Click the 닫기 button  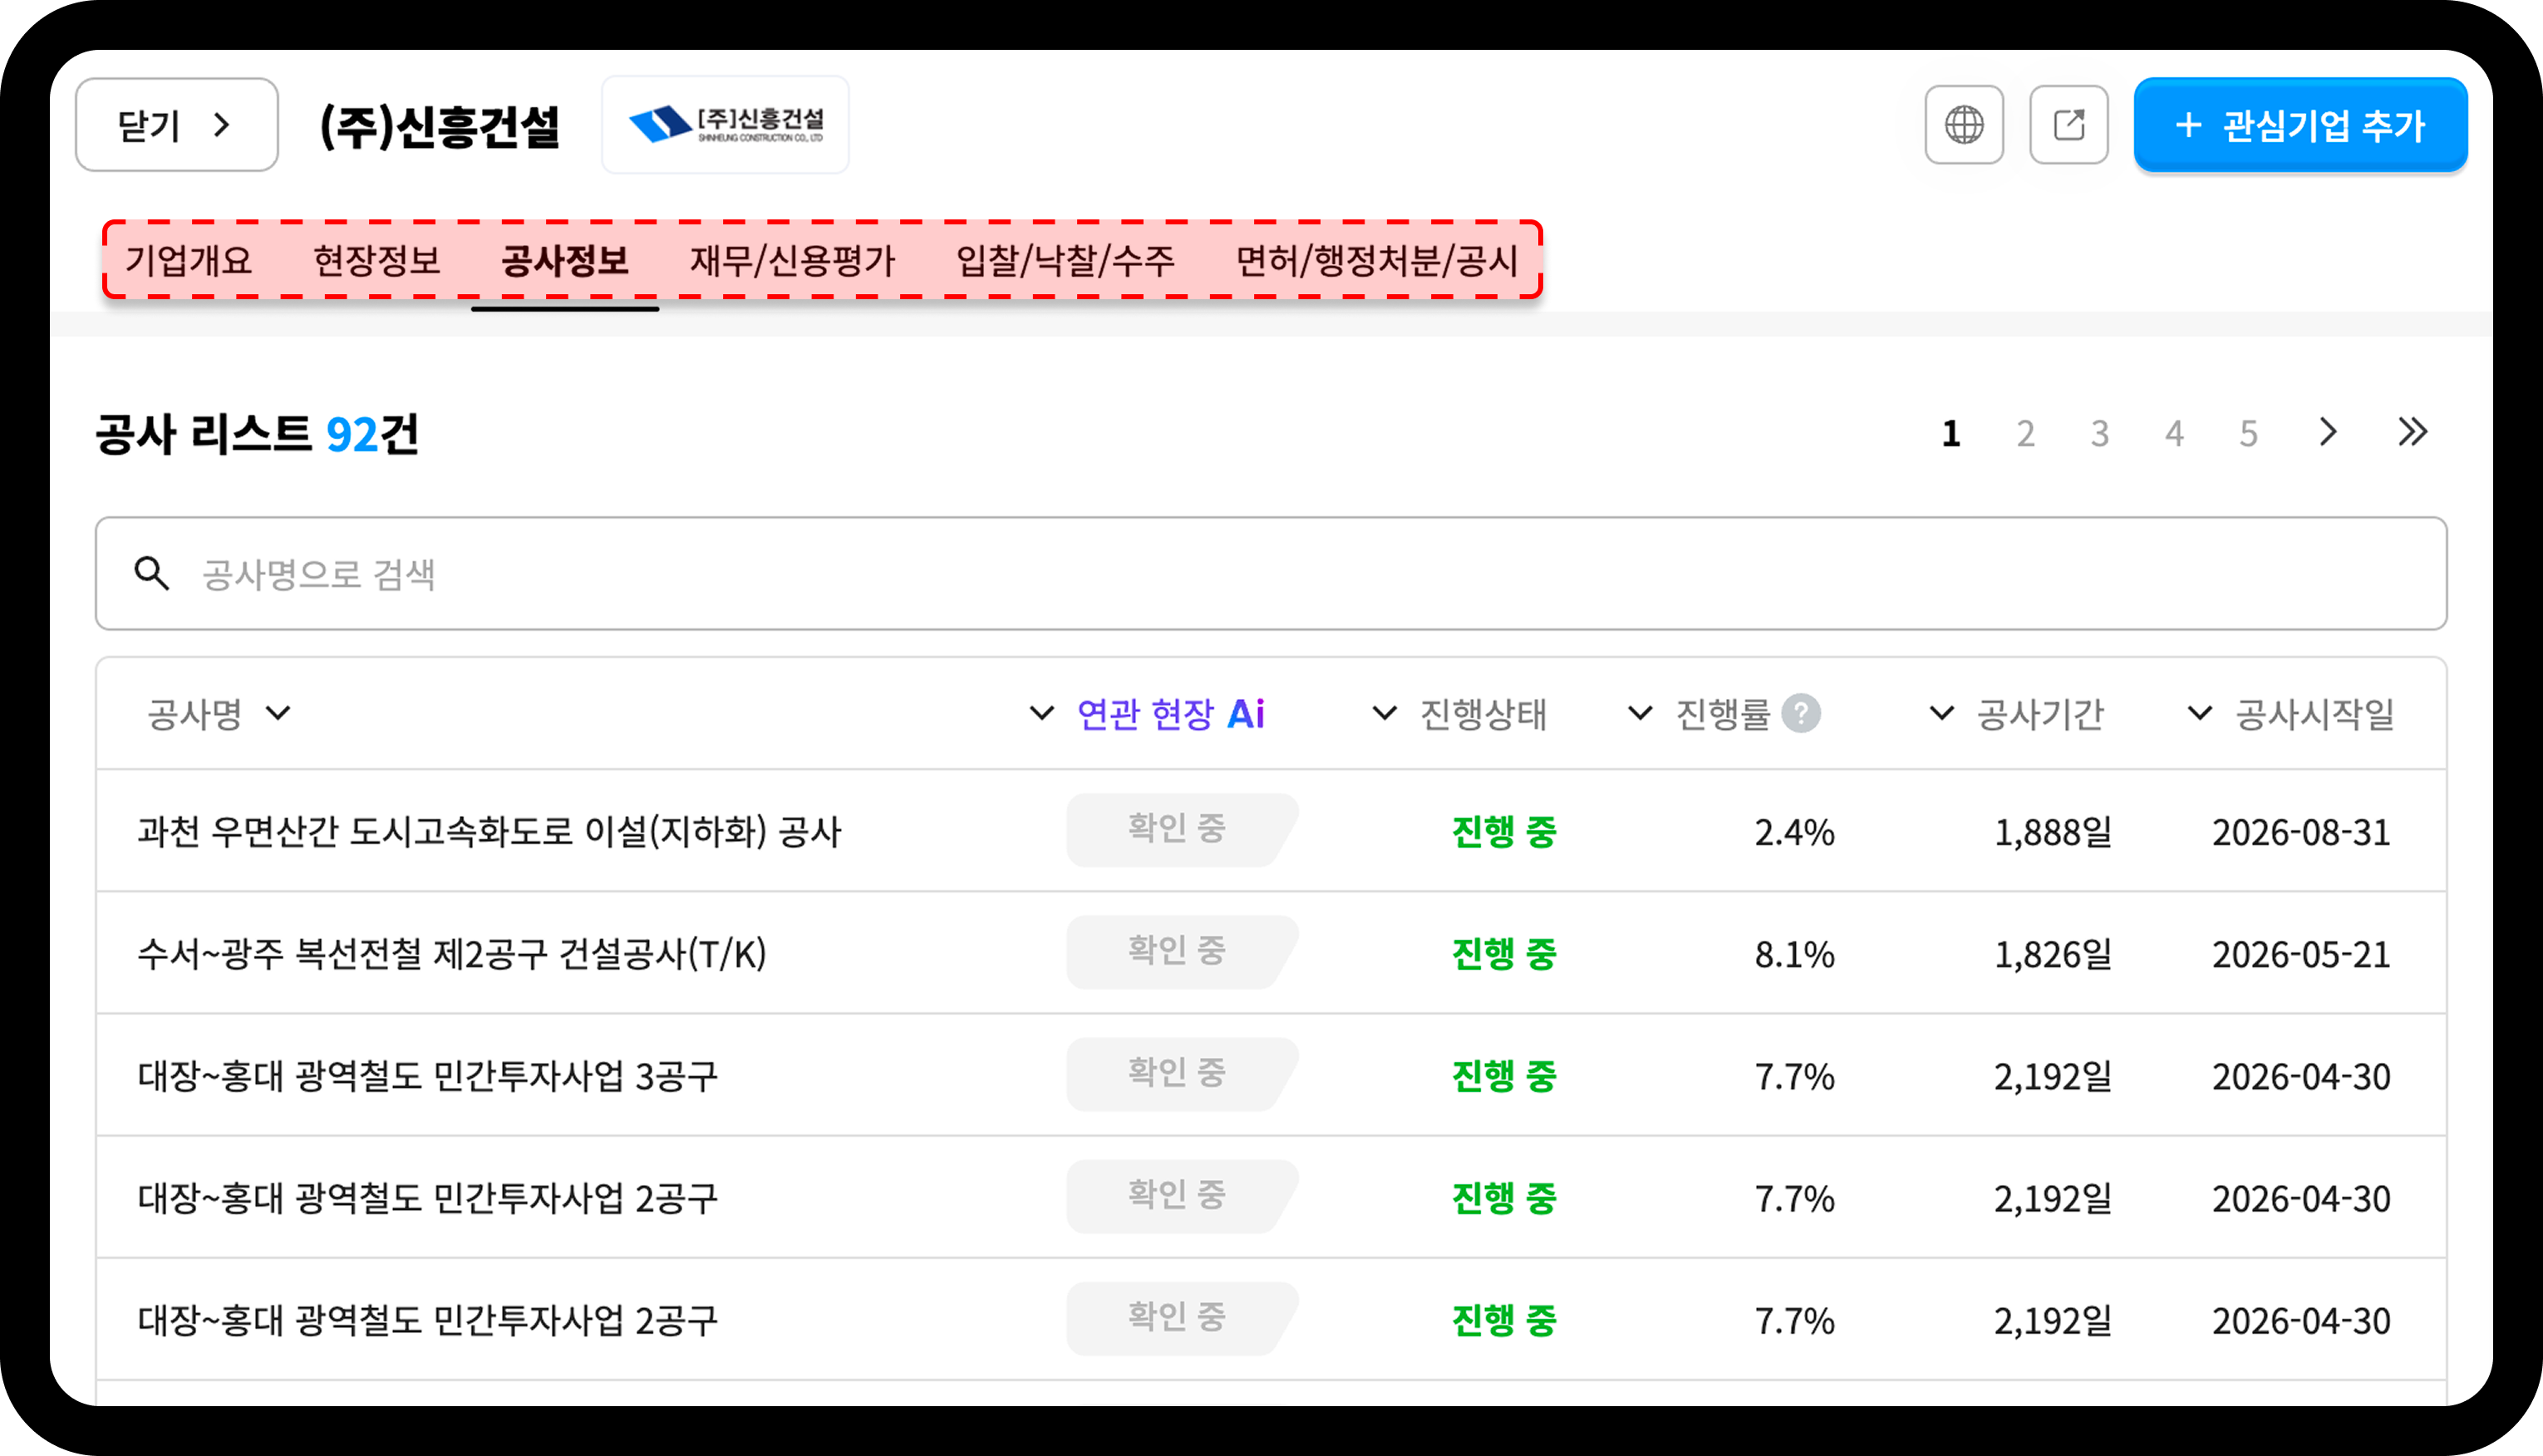coord(177,125)
